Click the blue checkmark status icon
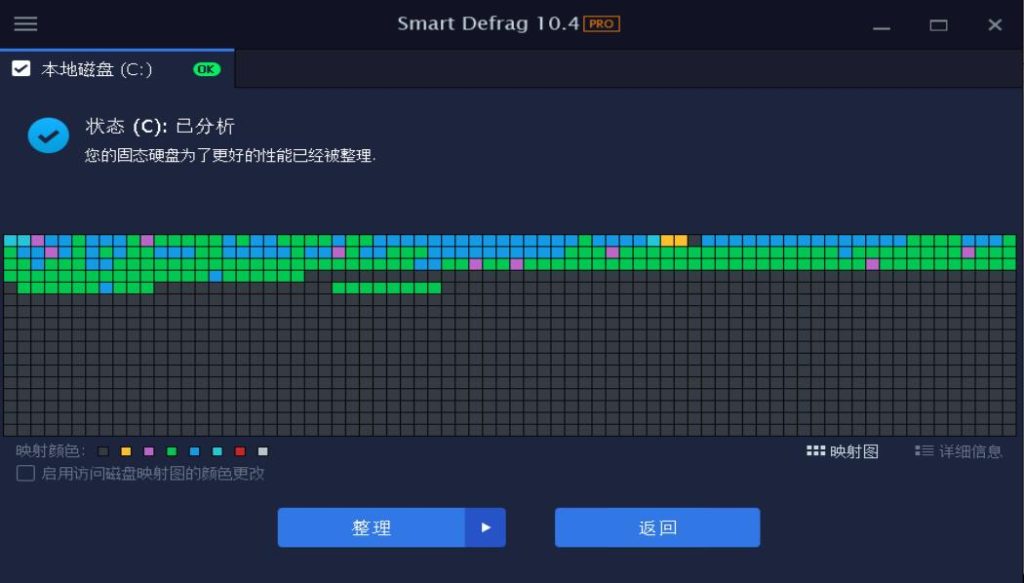 pyautogui.click(x=48, y=136)
